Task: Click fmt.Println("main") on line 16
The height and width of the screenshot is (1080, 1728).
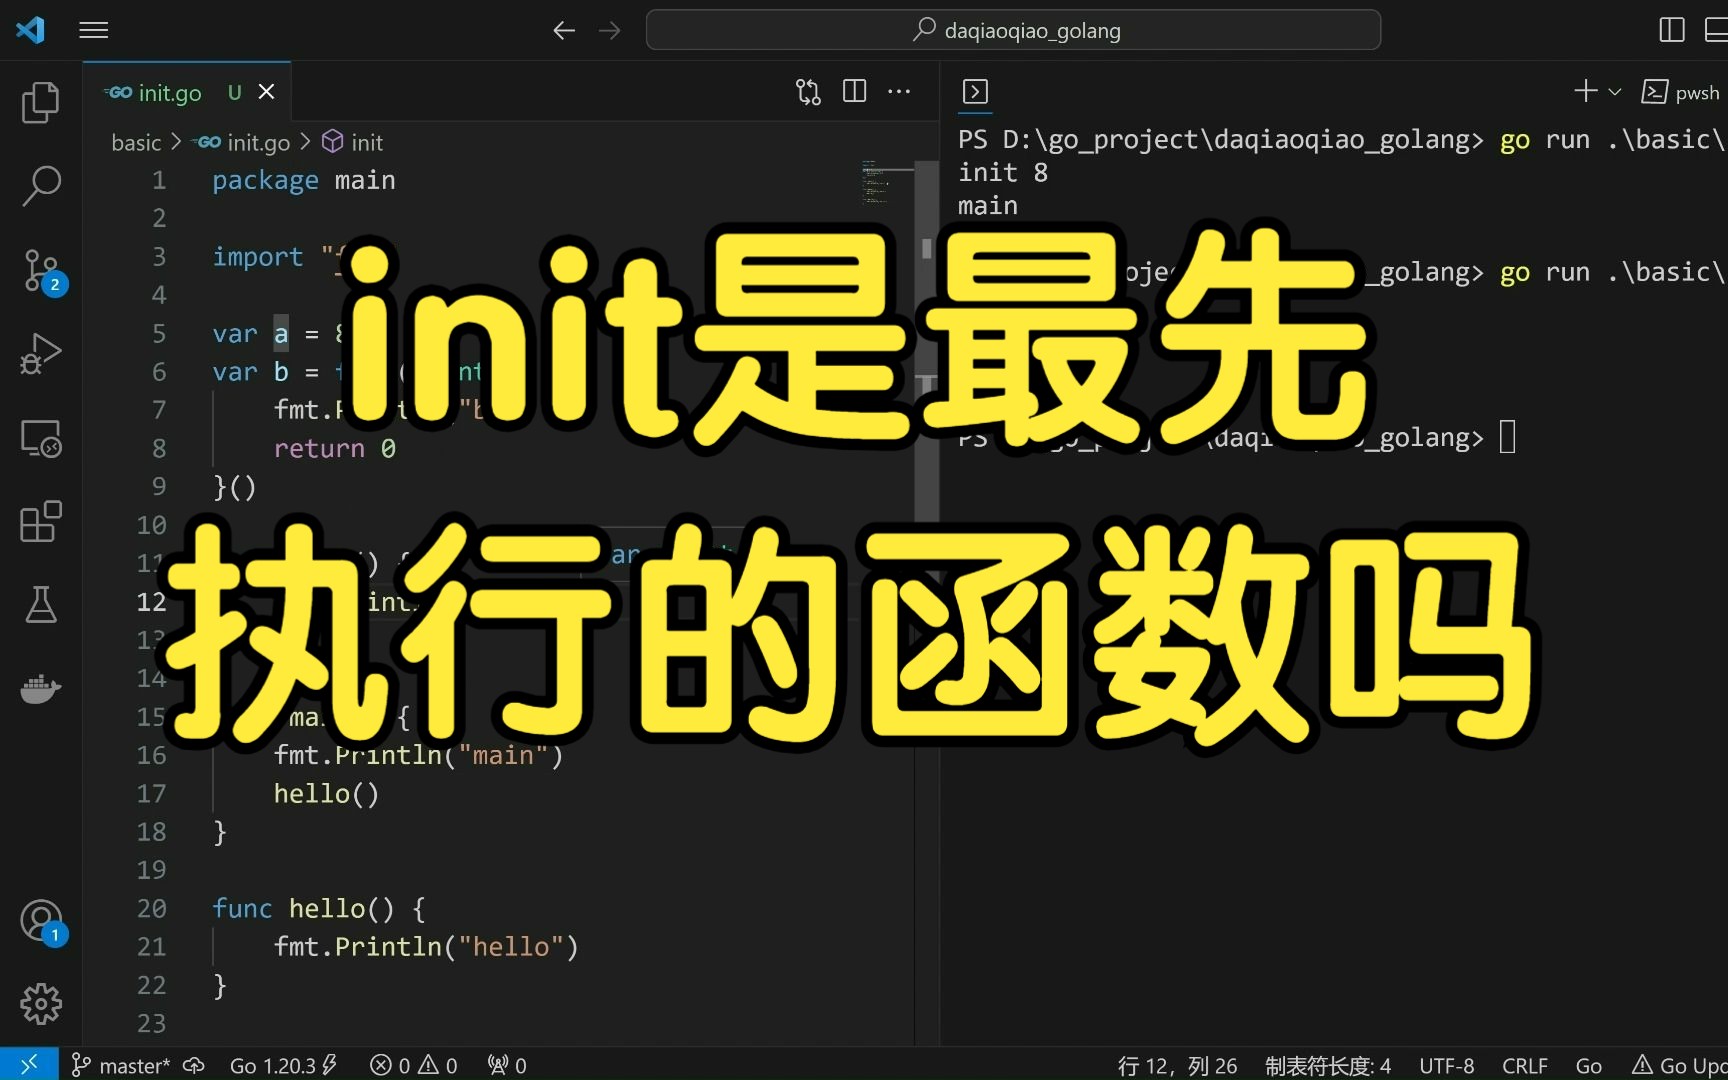Action: (419, 755)
